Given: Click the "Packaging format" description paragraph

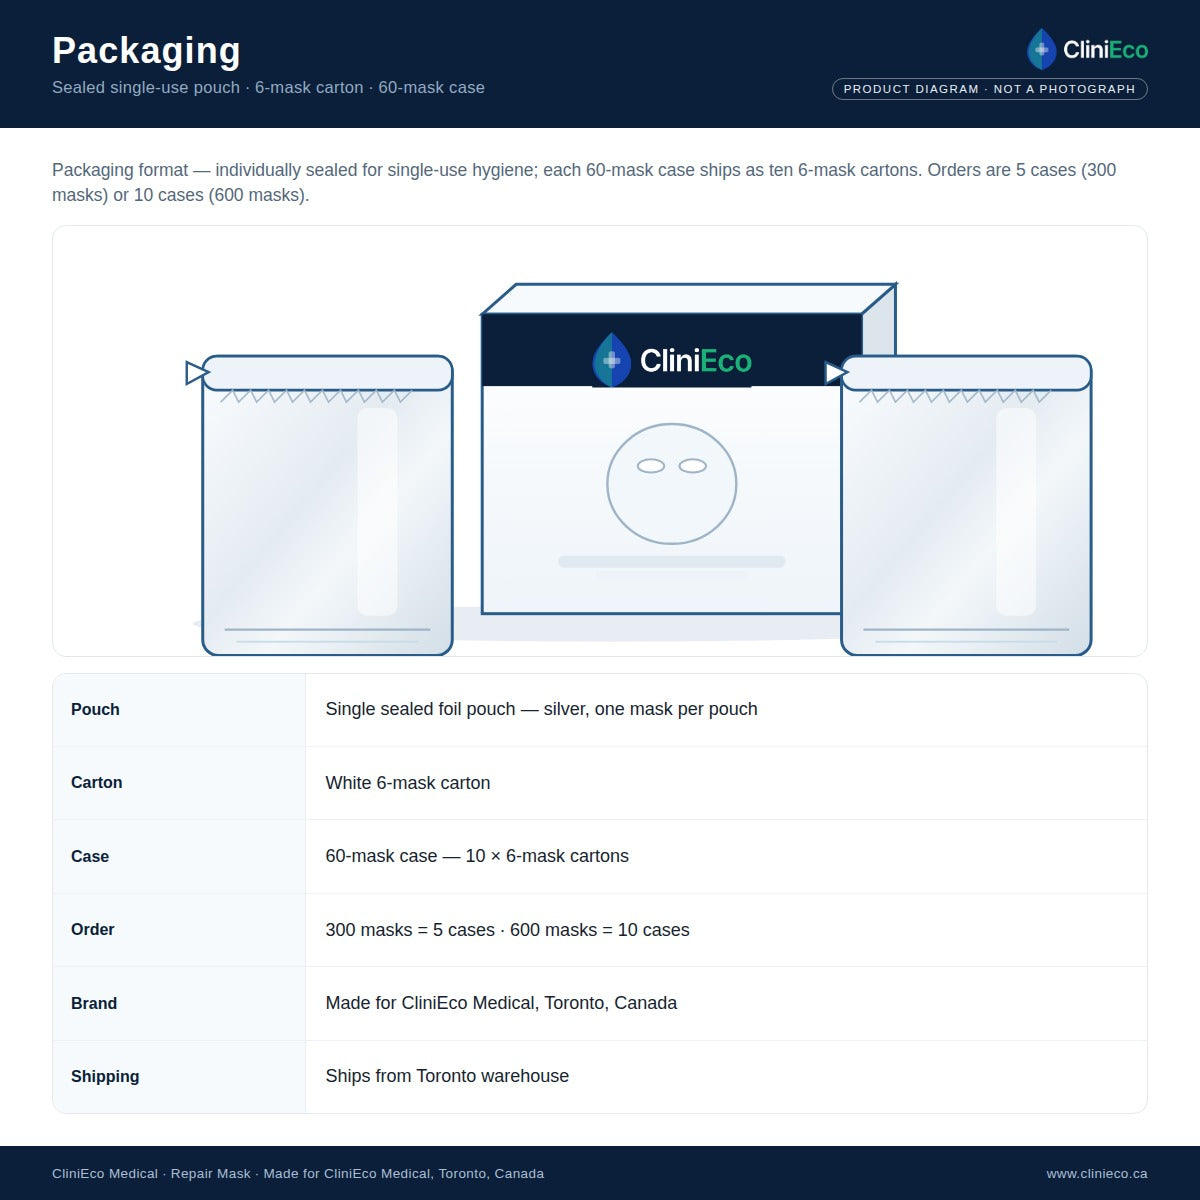Looking at the screenshot, I should pyautogui.click(x=584, y=182).
